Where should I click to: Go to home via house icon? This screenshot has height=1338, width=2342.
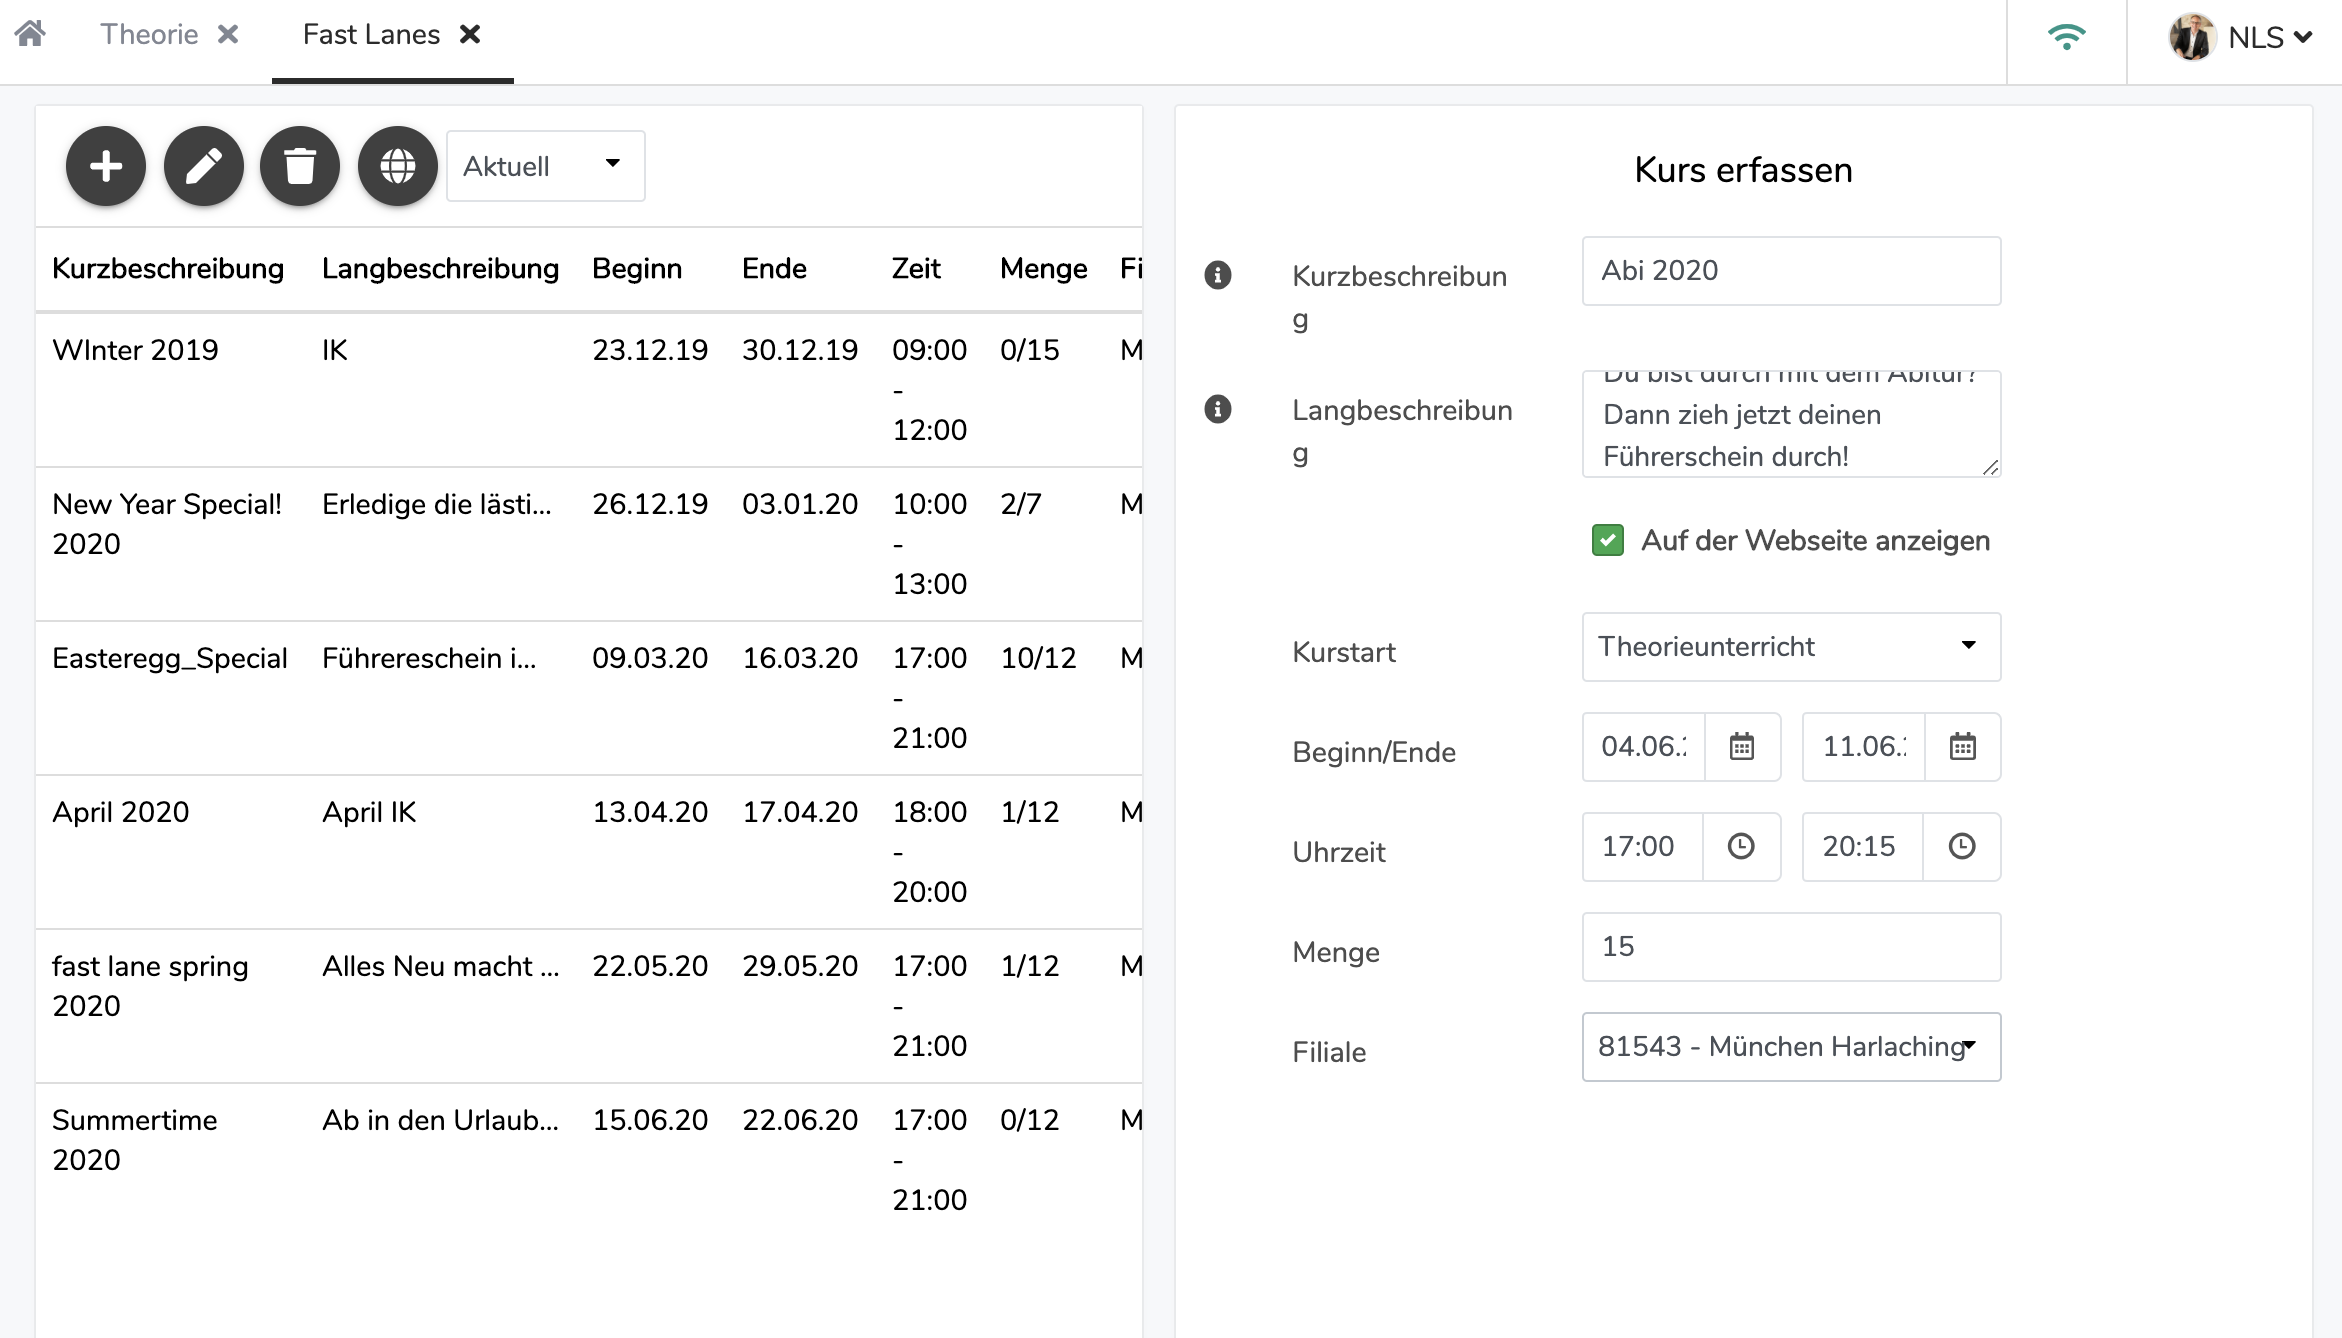point(30,34)
